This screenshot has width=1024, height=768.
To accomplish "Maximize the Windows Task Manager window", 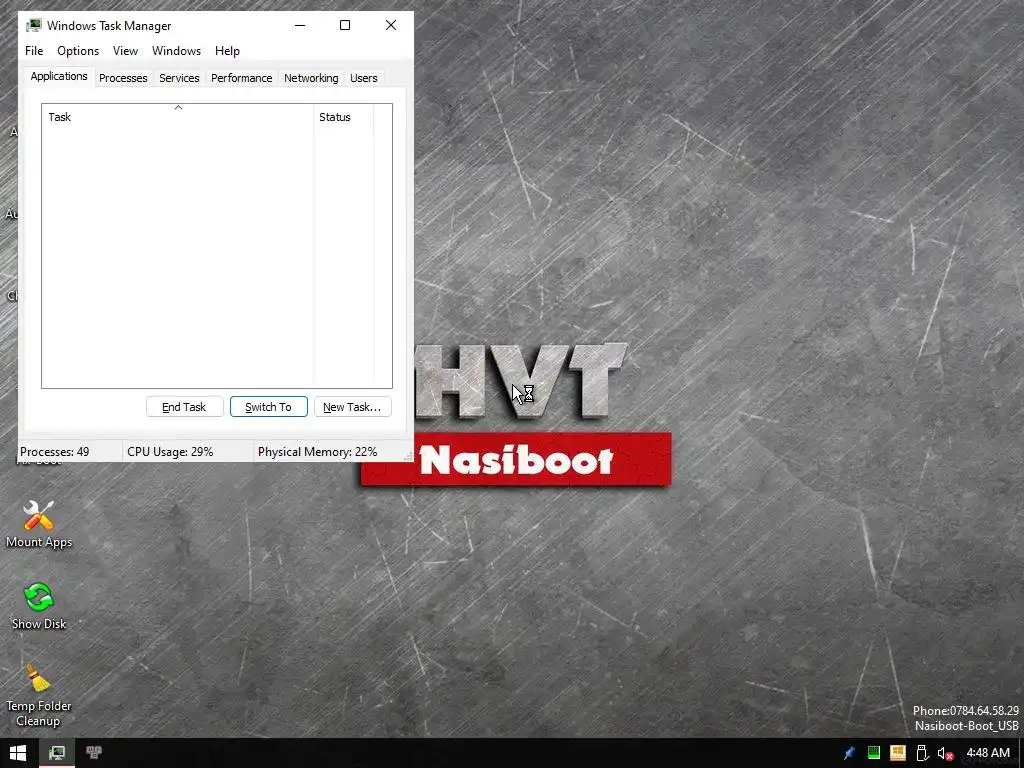I will click(345, 25).
